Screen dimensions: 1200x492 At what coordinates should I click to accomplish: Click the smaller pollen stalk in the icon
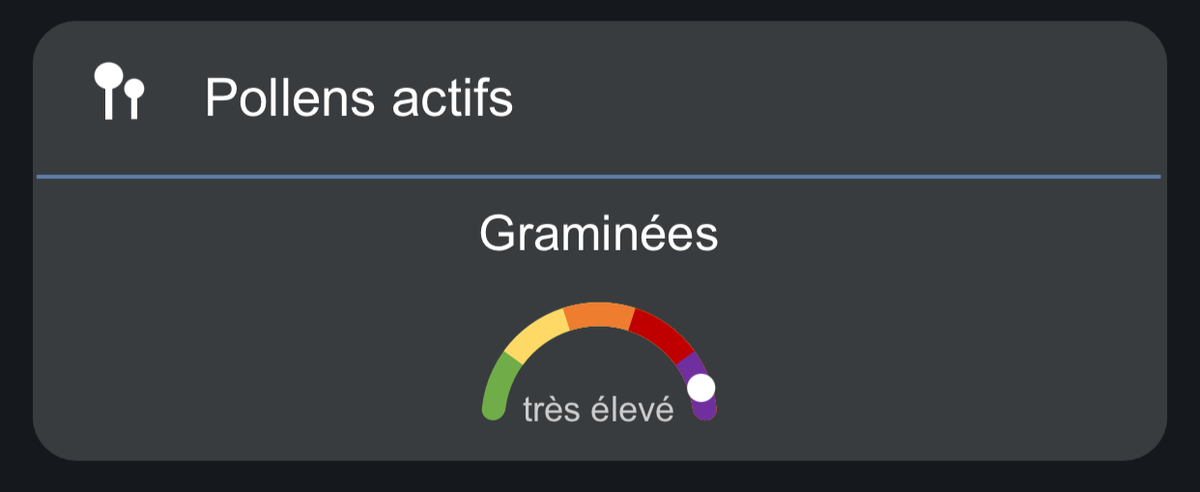[134, 98]
